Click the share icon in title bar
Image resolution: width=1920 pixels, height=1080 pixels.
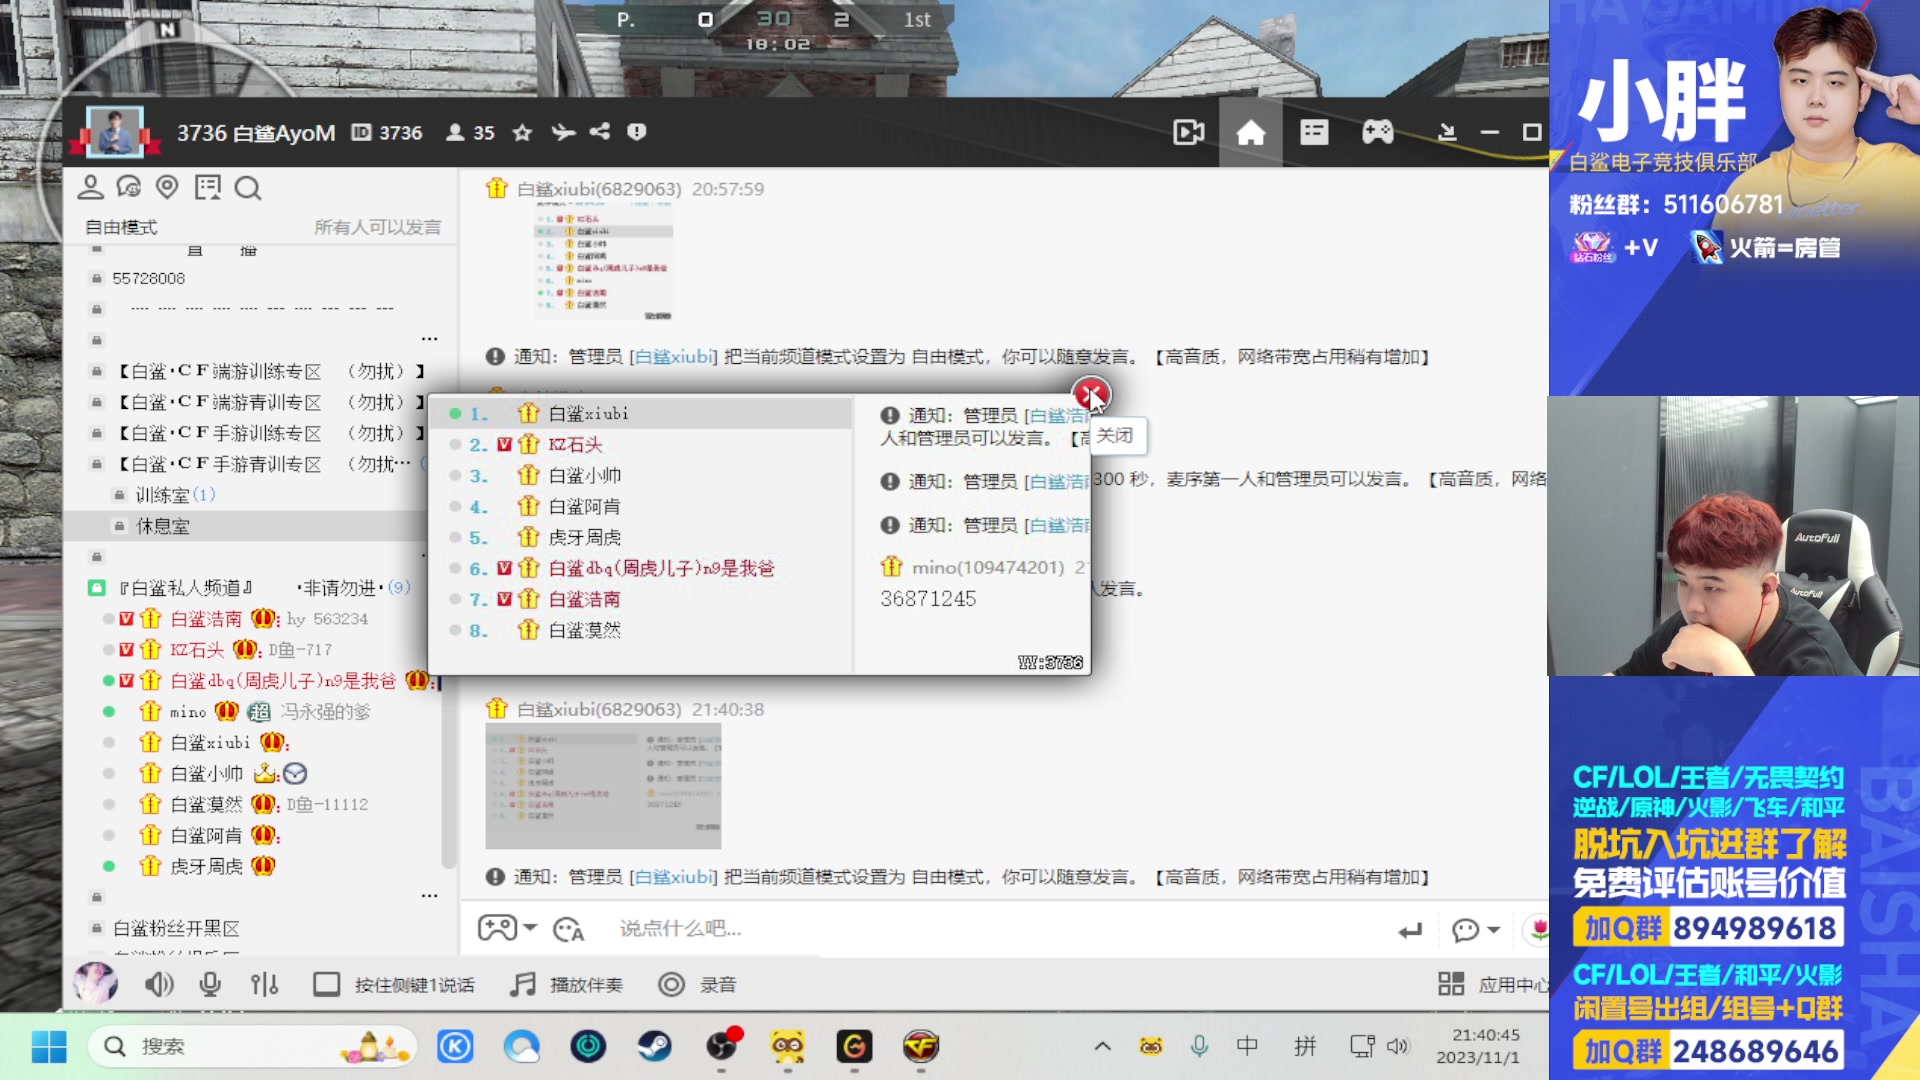(599, 132)
